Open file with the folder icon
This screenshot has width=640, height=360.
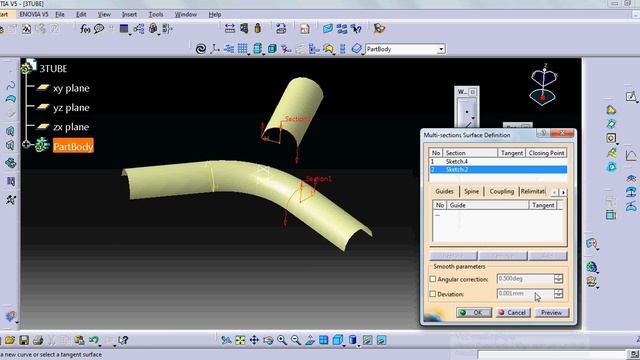click(10, 340)
